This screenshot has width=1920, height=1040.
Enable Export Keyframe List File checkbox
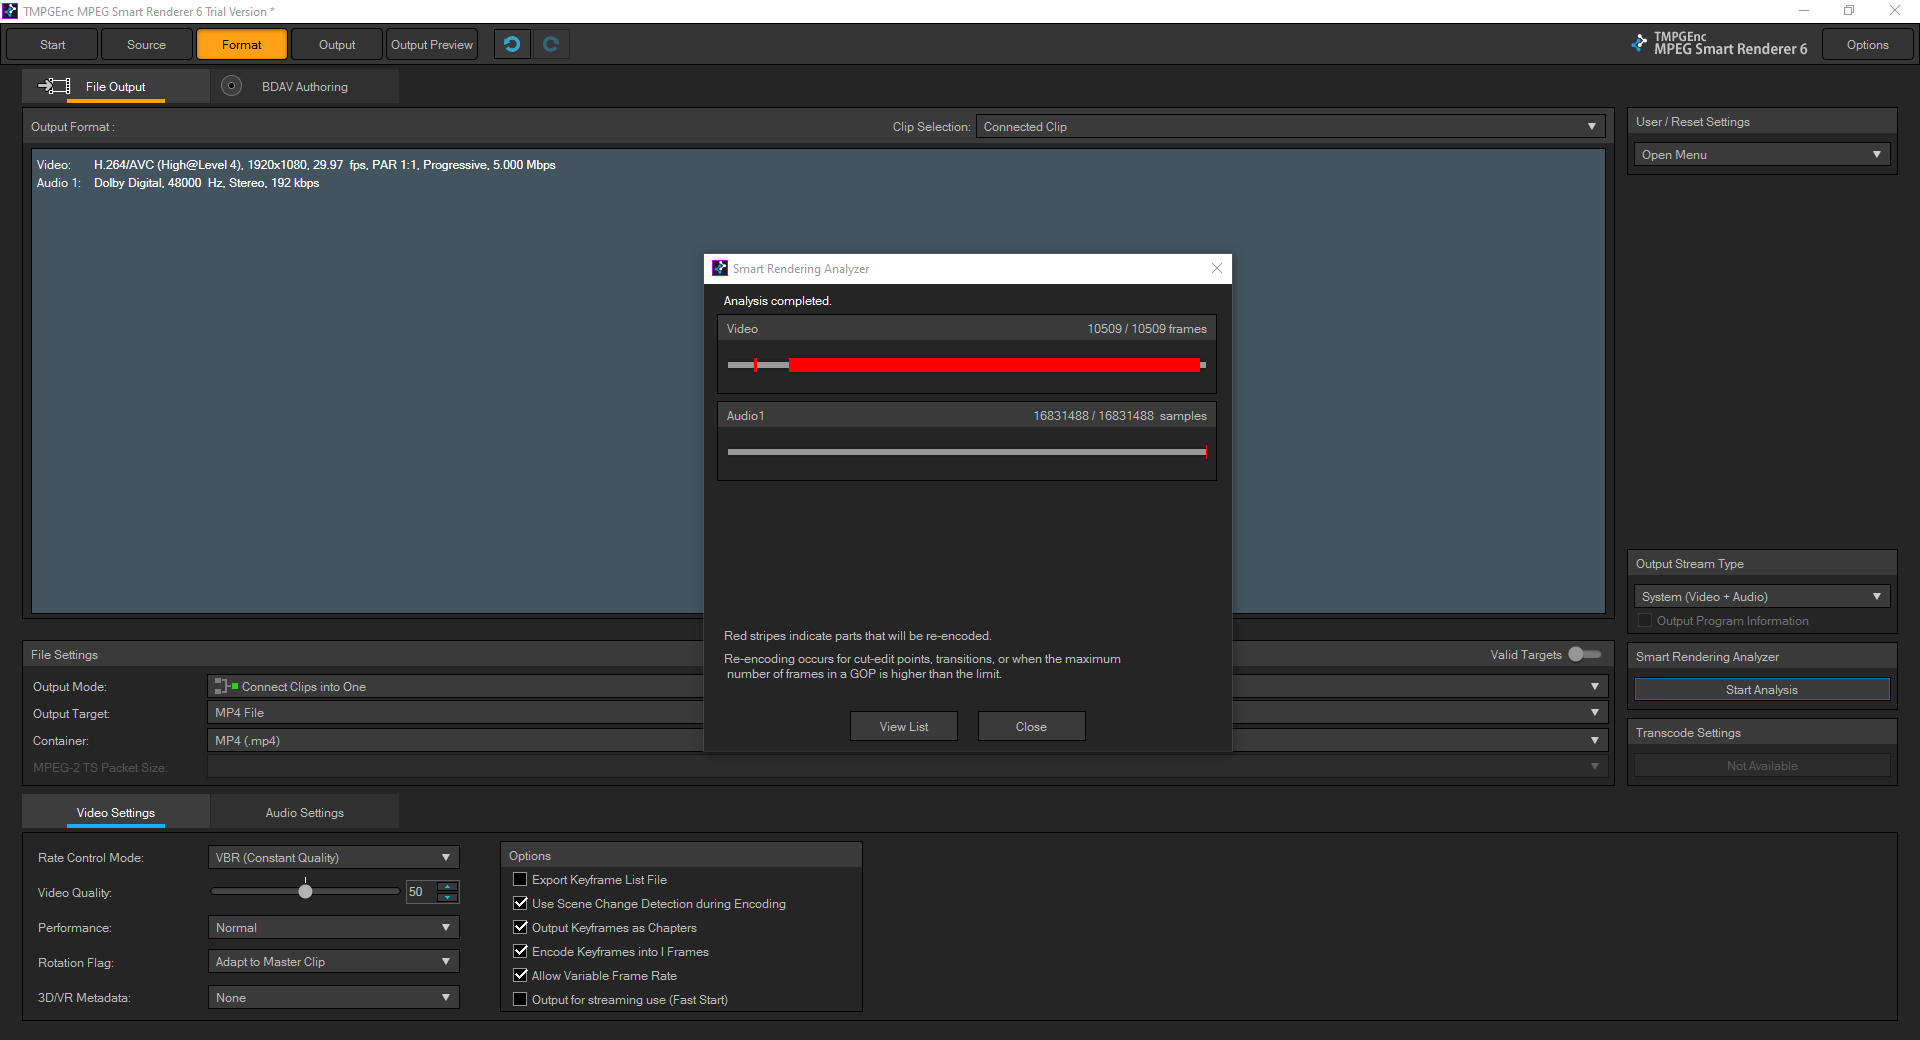click(520, 879)
